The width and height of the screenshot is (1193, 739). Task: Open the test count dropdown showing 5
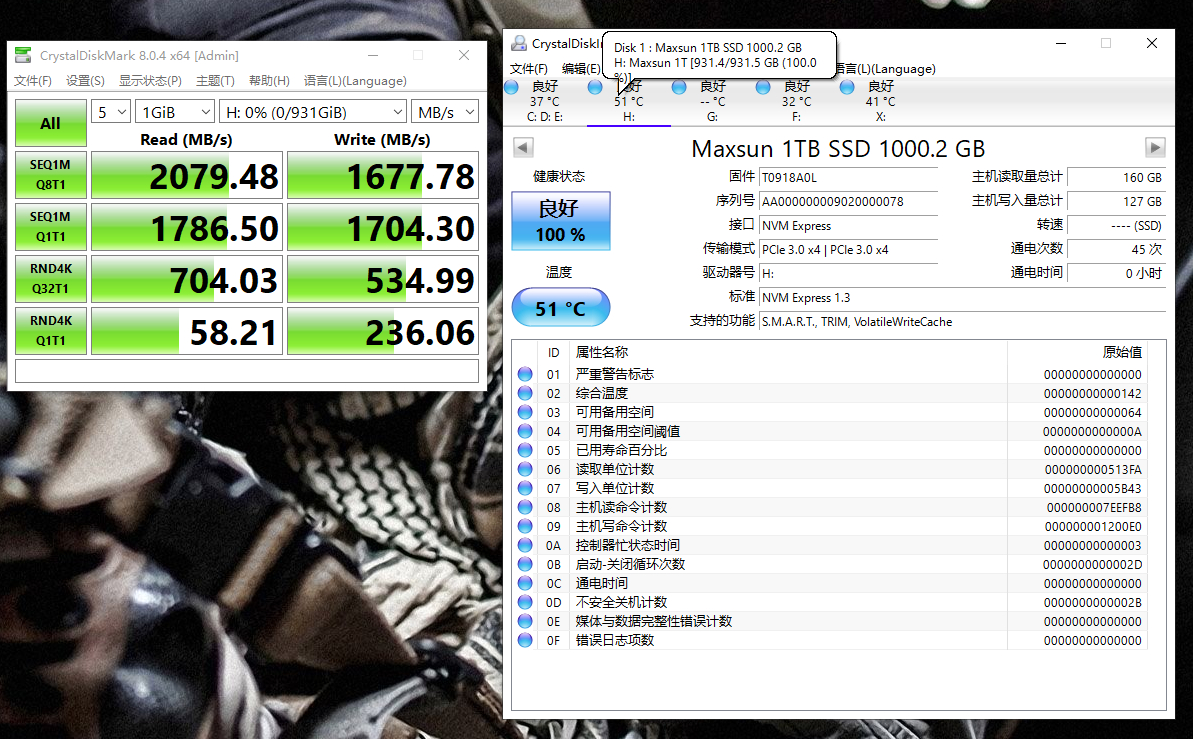point(111,112)
